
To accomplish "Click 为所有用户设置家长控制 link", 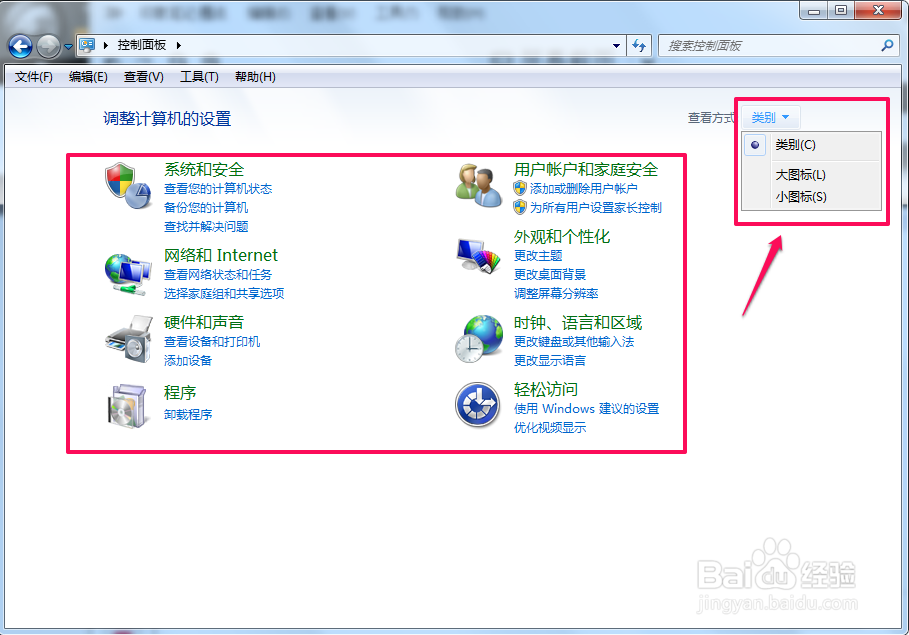I will [596, 208].
